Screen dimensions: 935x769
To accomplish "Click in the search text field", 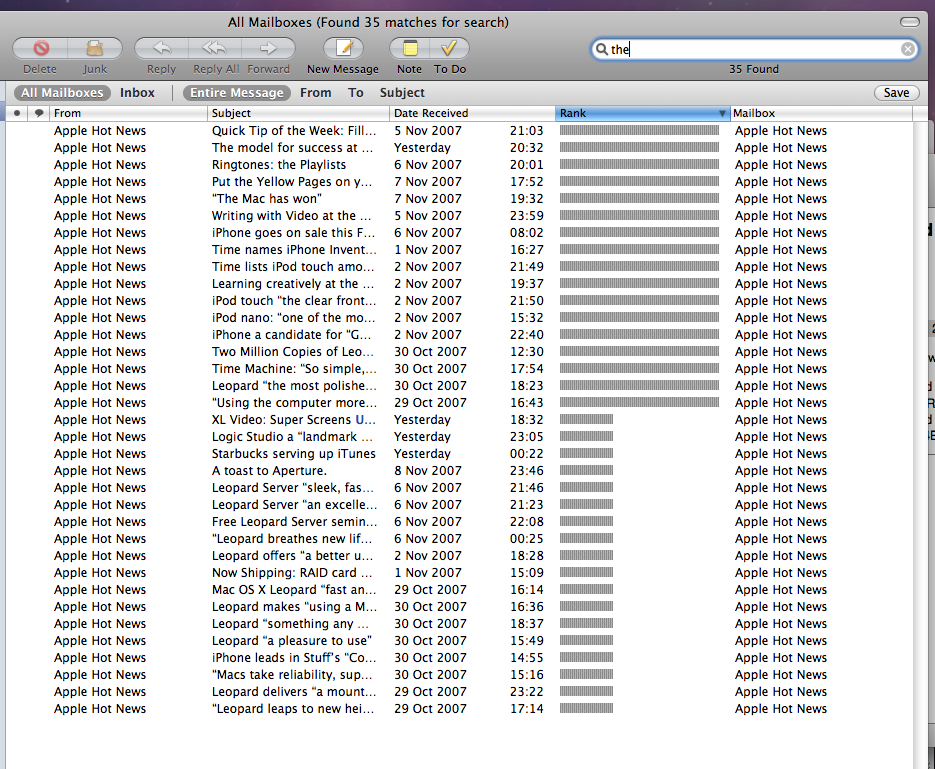I will pos(754,49).
